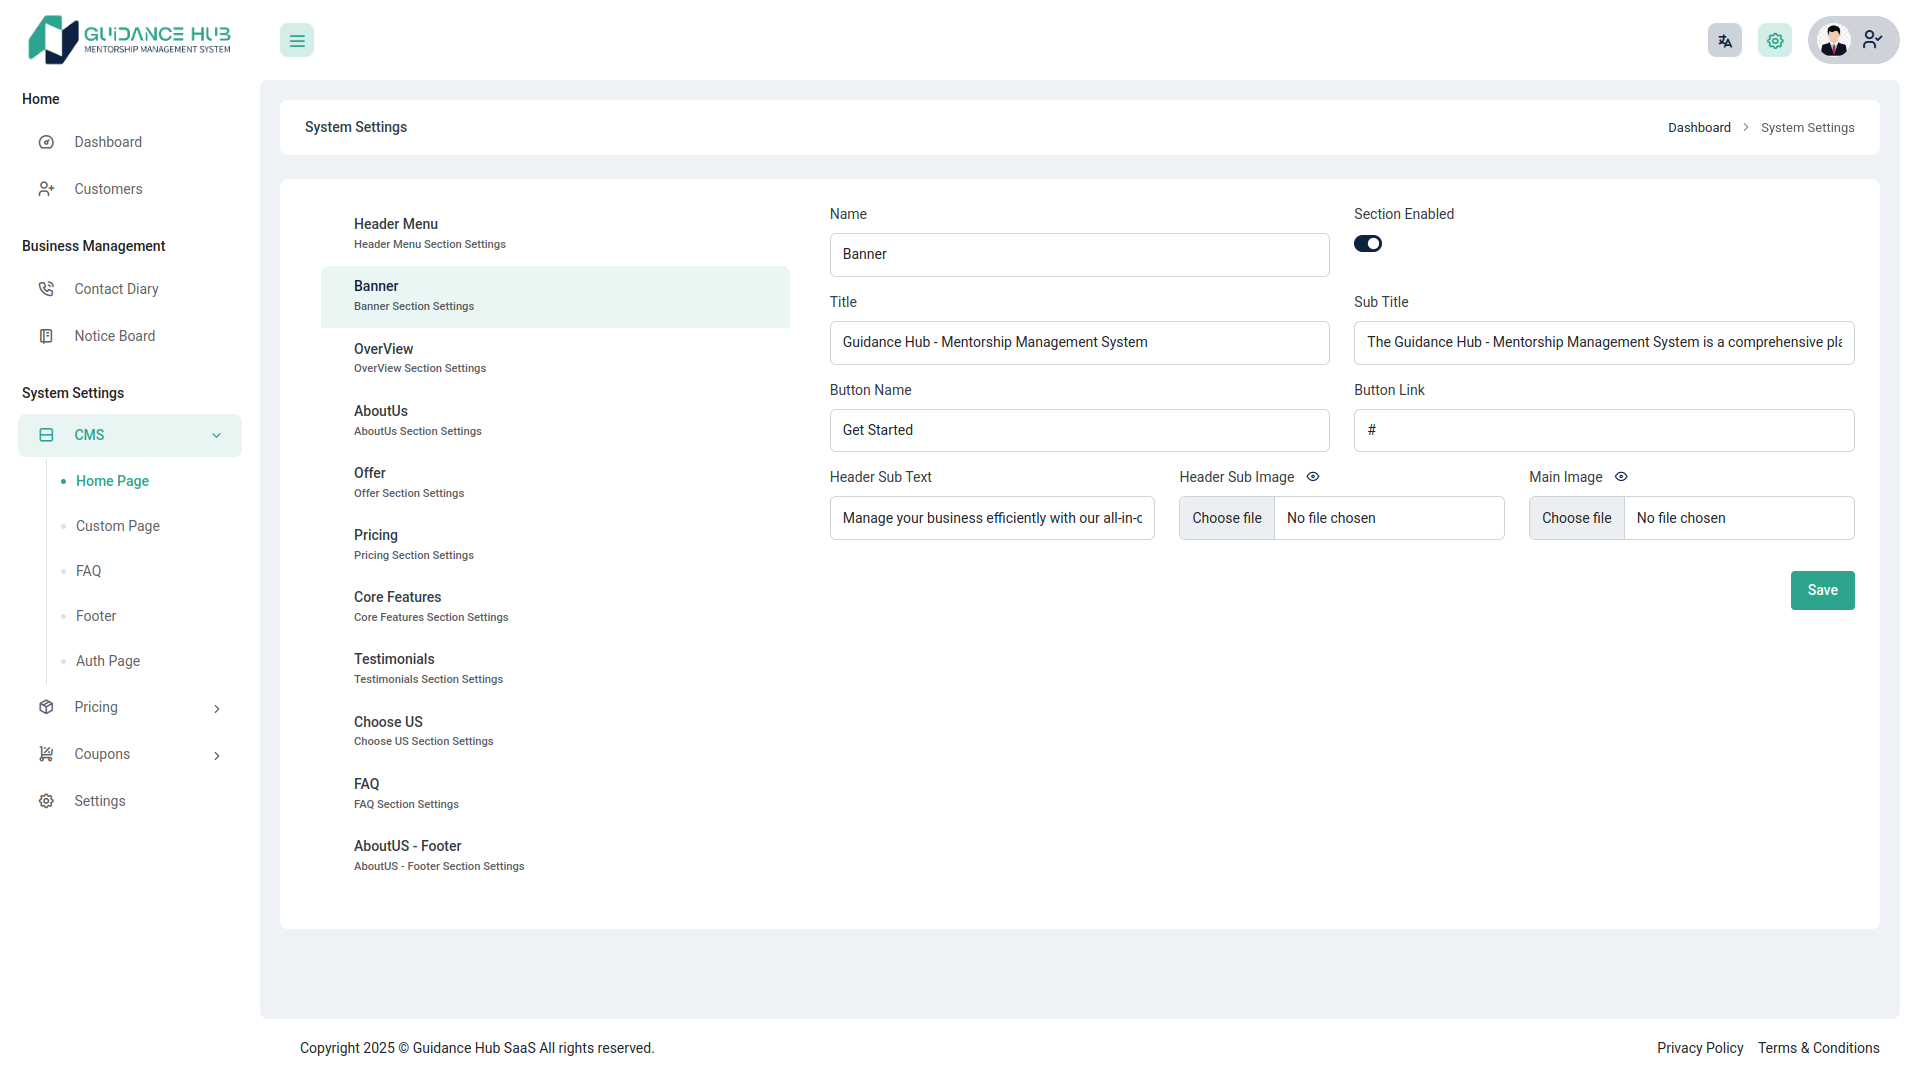This screenshot has height=1080, width=1920.
Task: Expand the Coupons sidebar section
Action: coord(217,754)
